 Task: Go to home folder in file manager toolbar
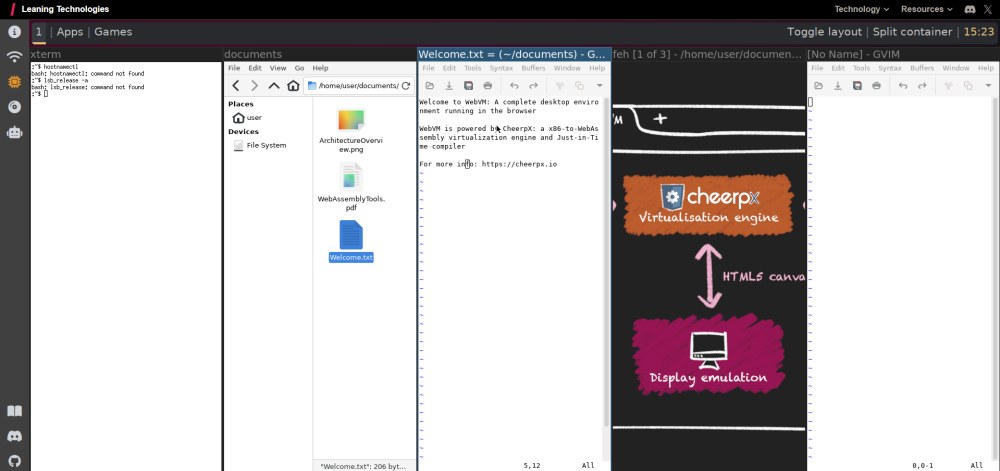click(x=293, y=86)
